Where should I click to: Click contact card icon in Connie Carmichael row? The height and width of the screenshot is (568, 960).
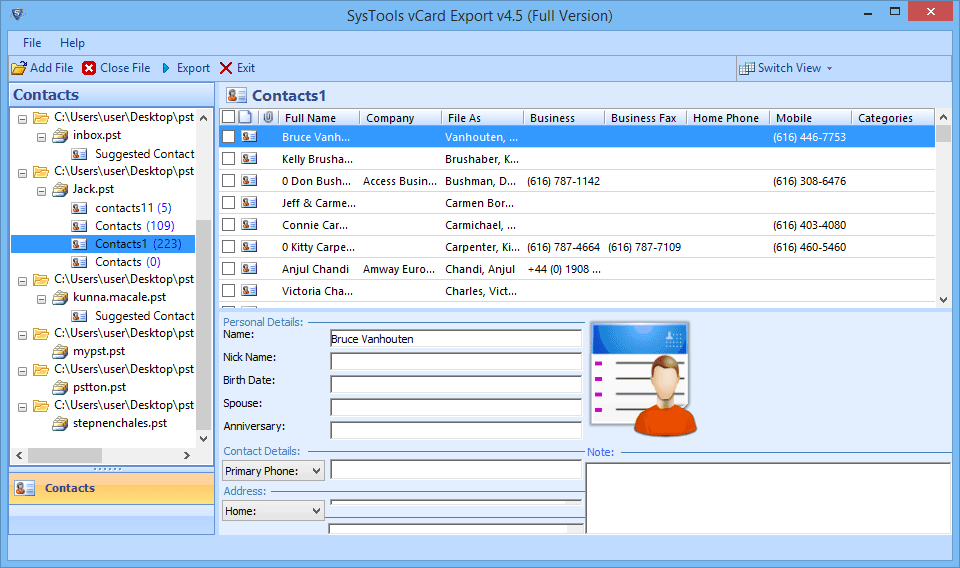249,225
